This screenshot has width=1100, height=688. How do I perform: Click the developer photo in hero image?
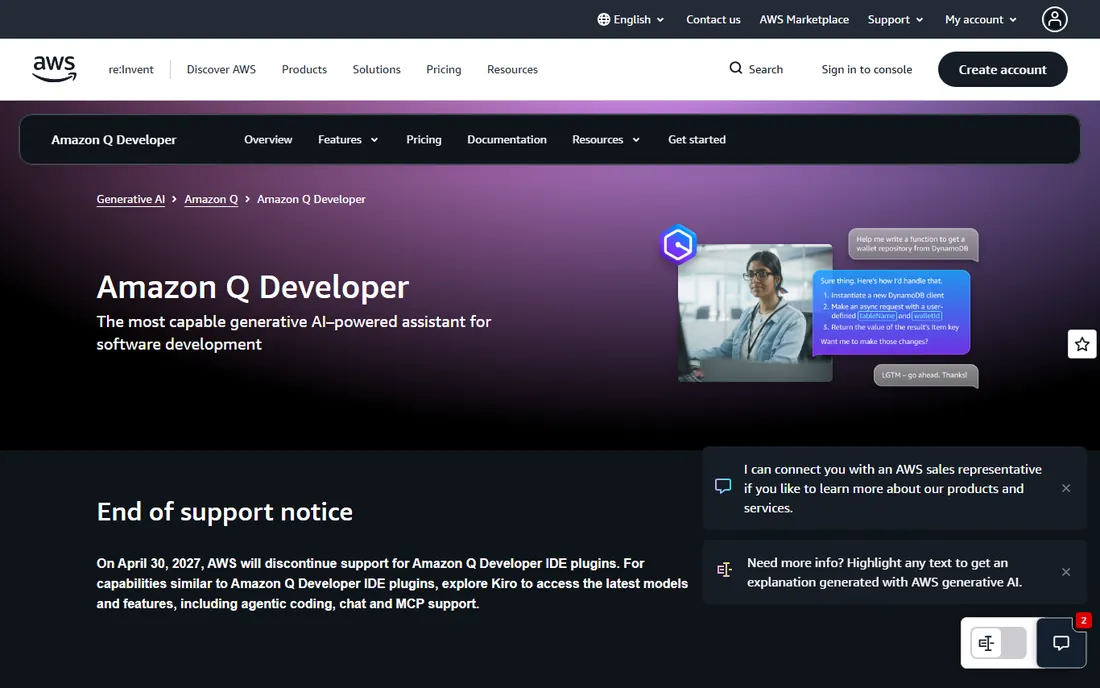[755, 313]
